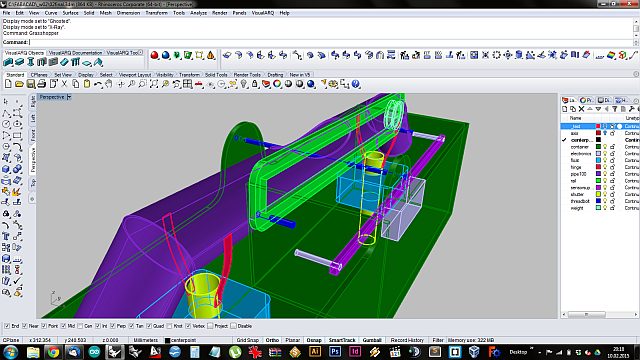
Task: Click into the Command input field
Action: tap(331, 42)
